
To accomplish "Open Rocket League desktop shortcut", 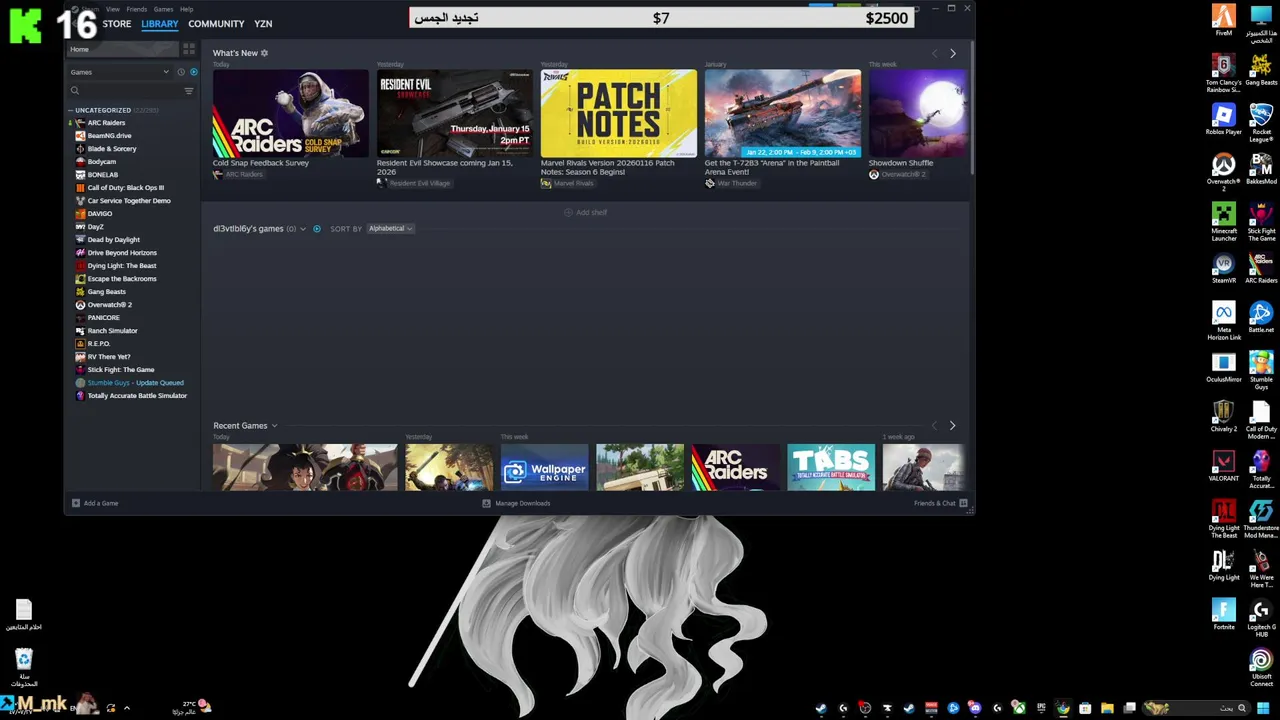I will pyautogui.click(x=1261, y=121).
